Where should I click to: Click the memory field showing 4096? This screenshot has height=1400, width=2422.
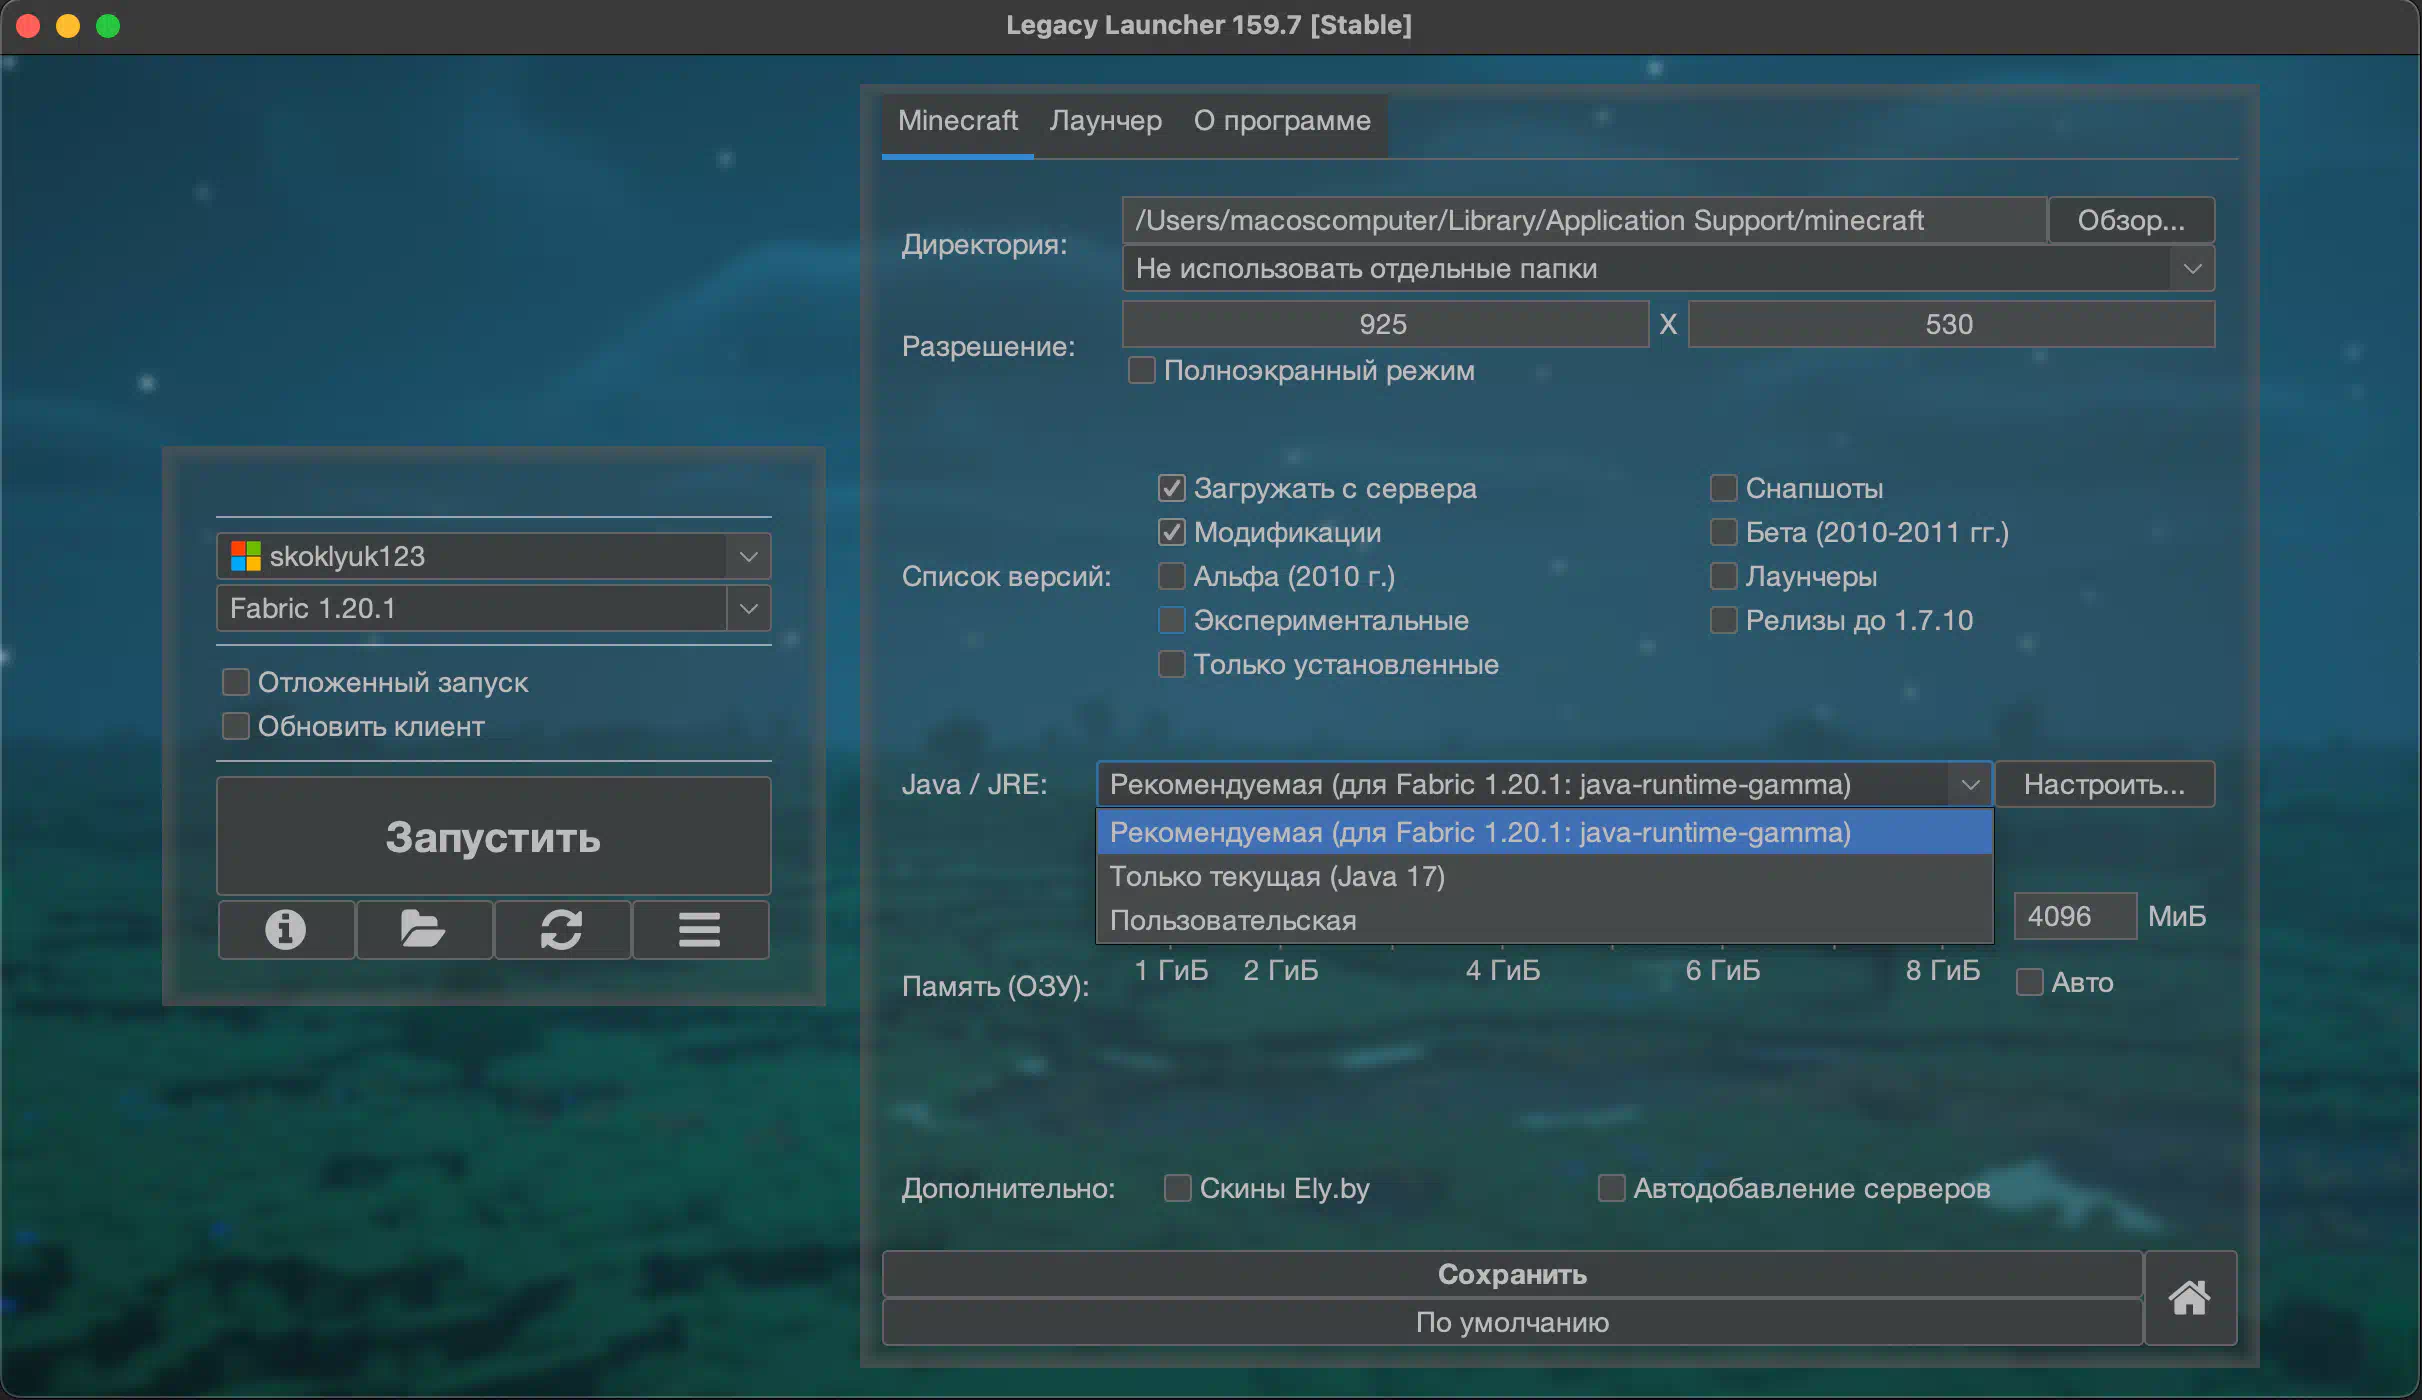(2075, 916)
